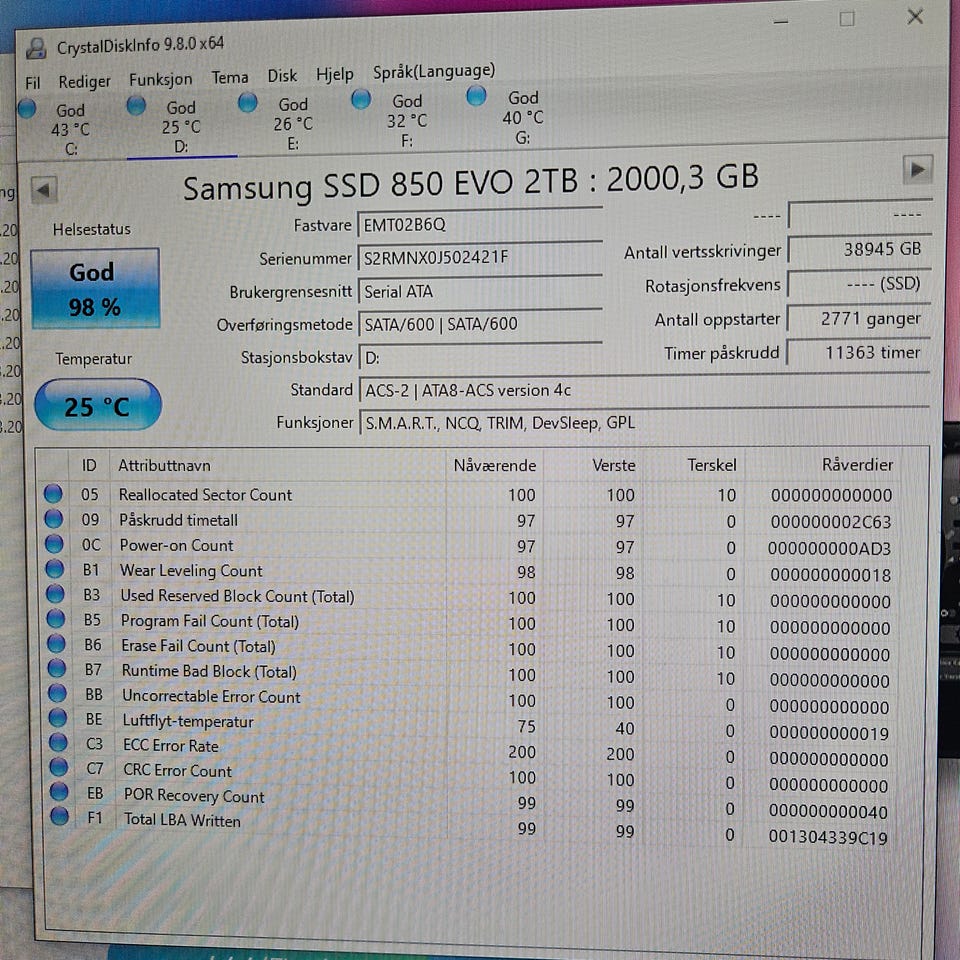Click the CrystalDiskInfo app icon in title bar
The height and width of the screenshot is (960, 960).
point(36,48)
